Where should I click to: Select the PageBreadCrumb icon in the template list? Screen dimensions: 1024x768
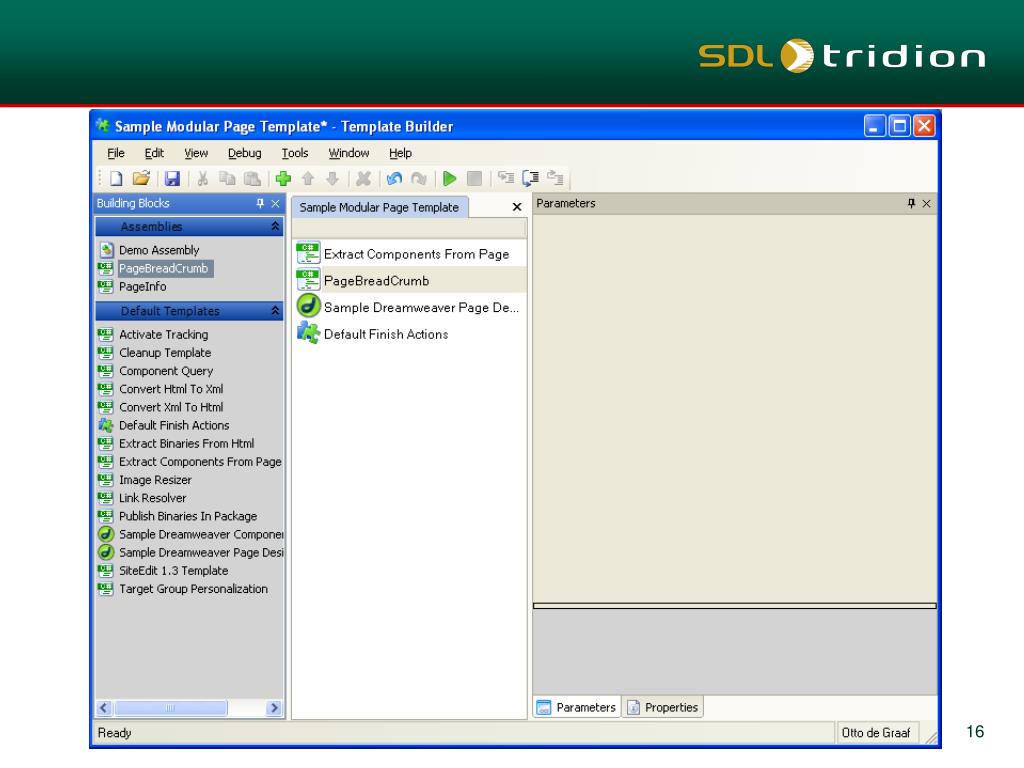(x=309, y=281)
